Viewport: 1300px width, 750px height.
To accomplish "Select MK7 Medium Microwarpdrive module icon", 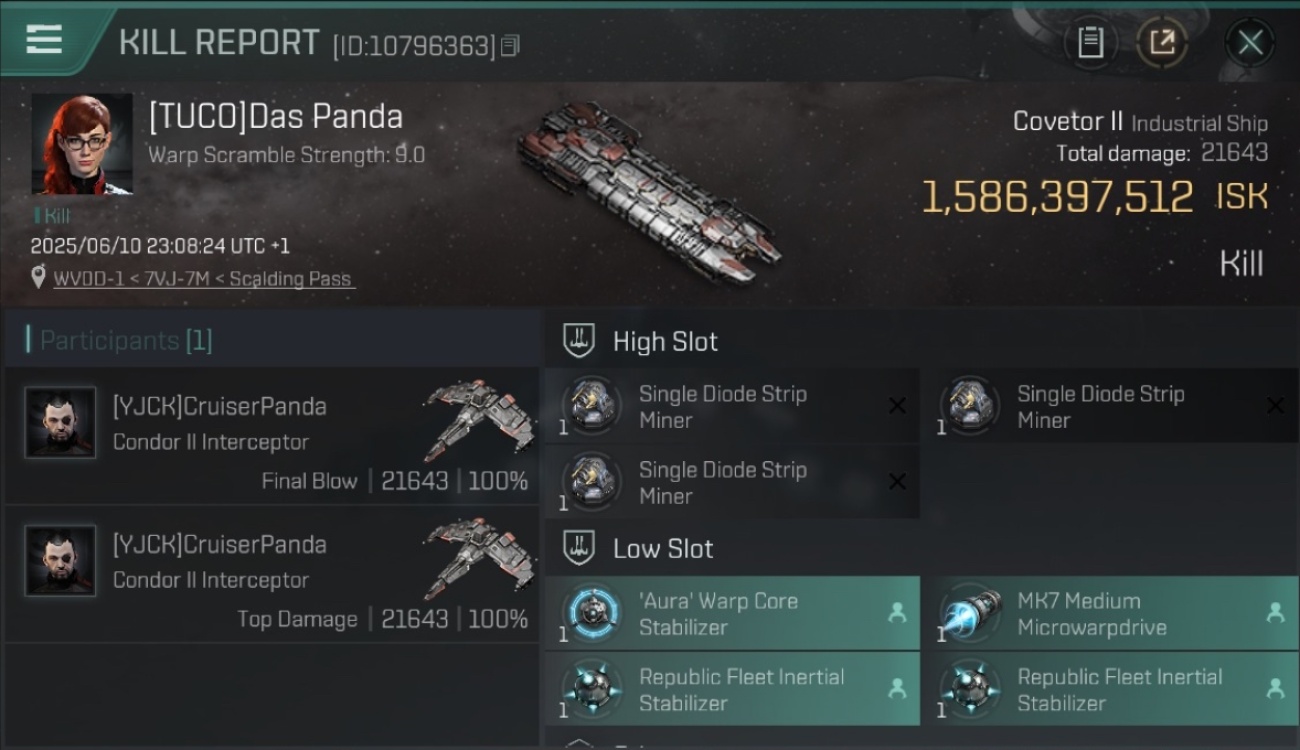I will click(x=971, y=613).
